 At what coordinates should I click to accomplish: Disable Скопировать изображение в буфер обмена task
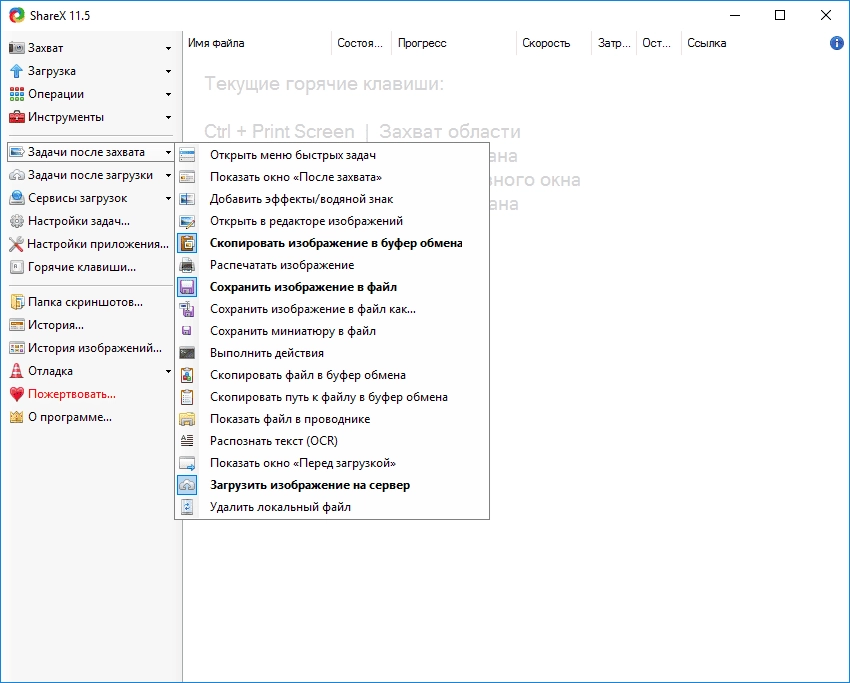[332, 243]
